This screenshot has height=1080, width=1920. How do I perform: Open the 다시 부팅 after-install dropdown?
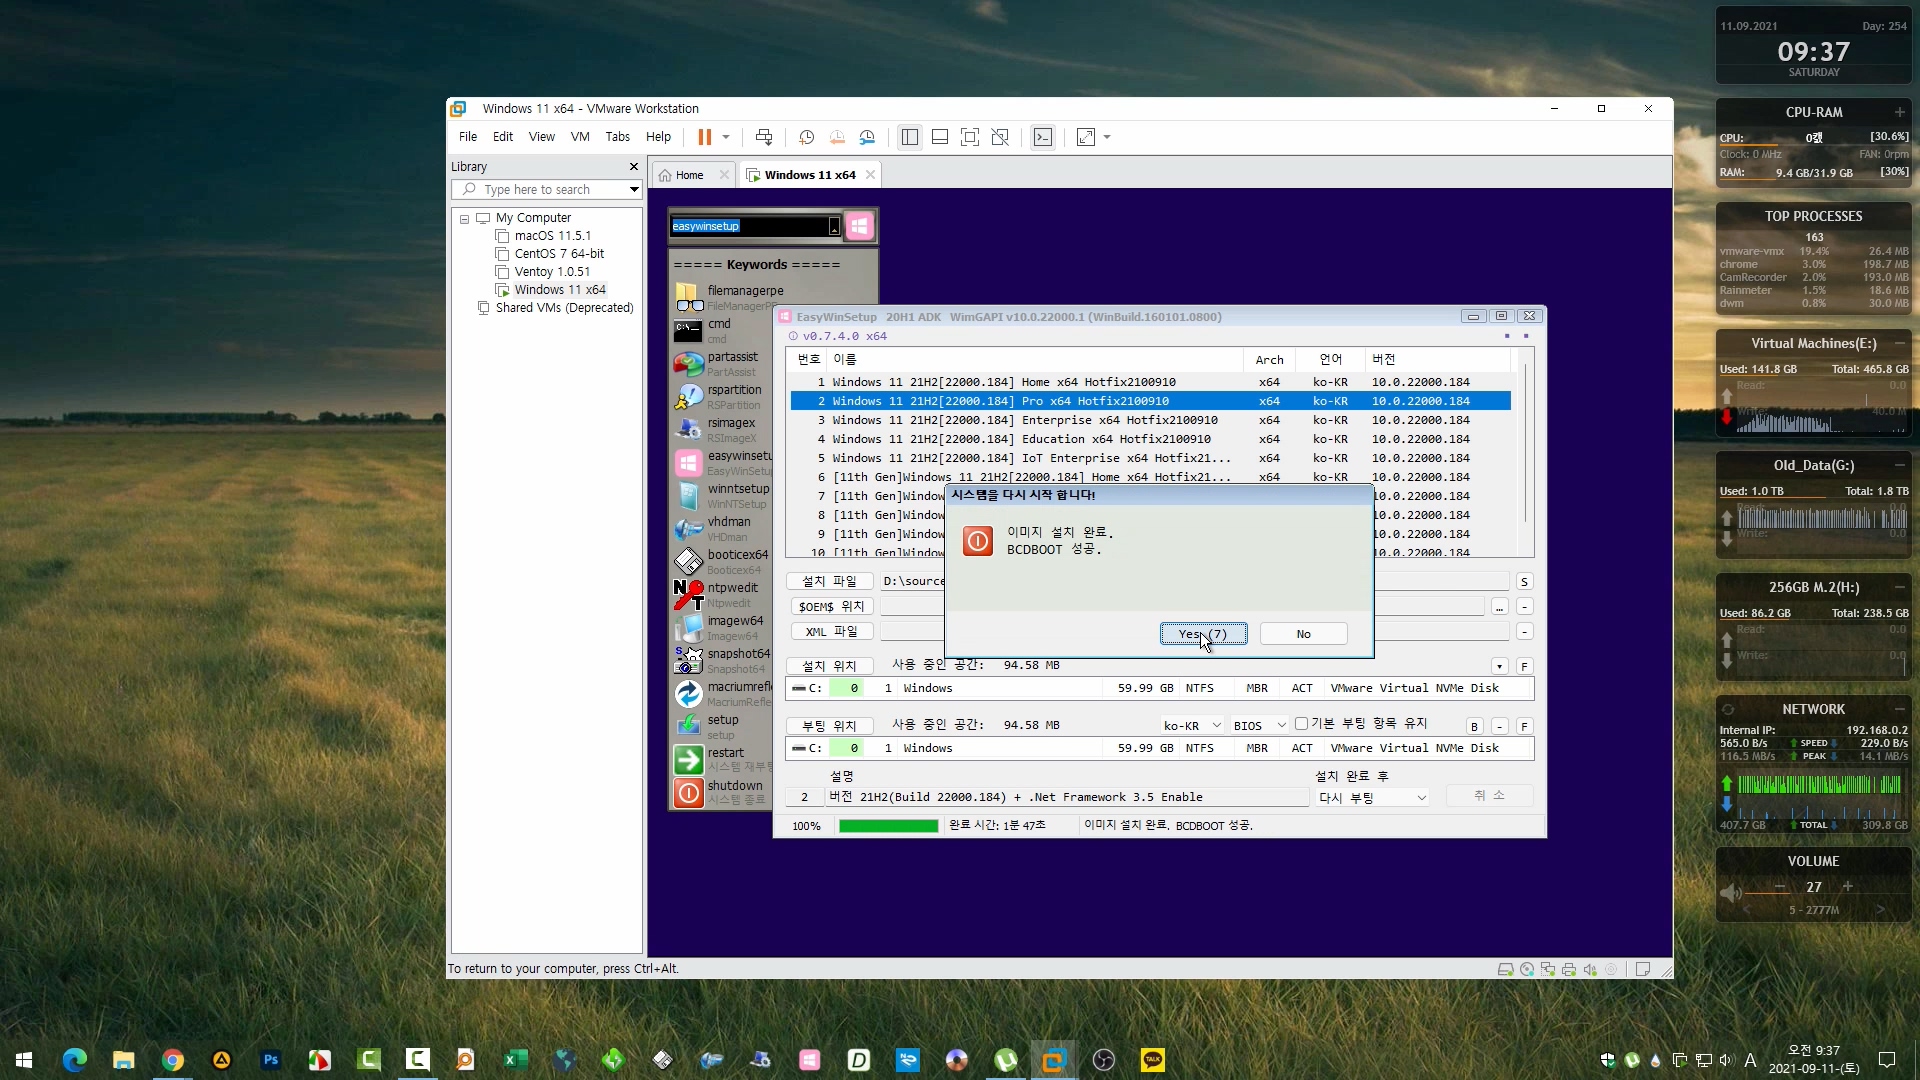(1372, 798)
